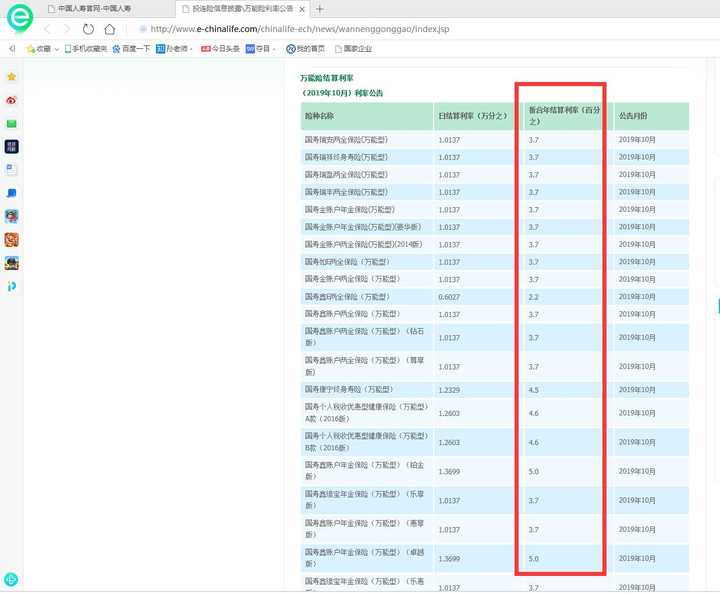Reload the current page
Image resolution: width=720 pixels, height=594 pixels.
pyautogui.click(x=88, y=29)
